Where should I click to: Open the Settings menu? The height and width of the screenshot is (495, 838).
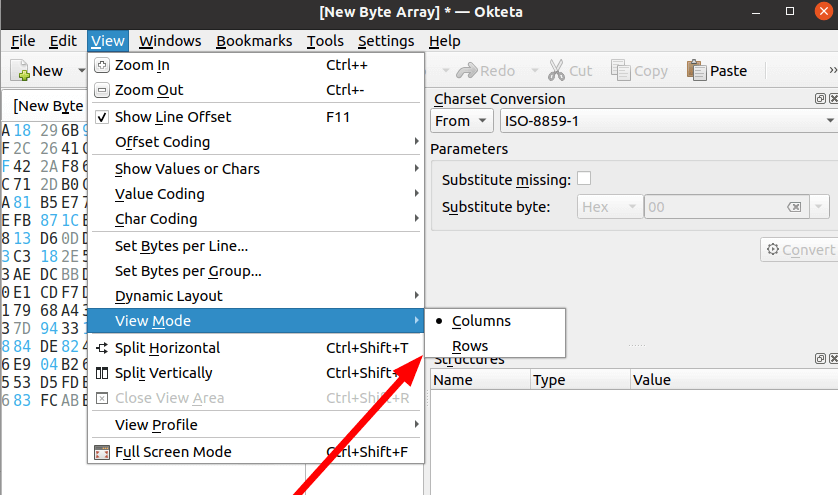386,41
